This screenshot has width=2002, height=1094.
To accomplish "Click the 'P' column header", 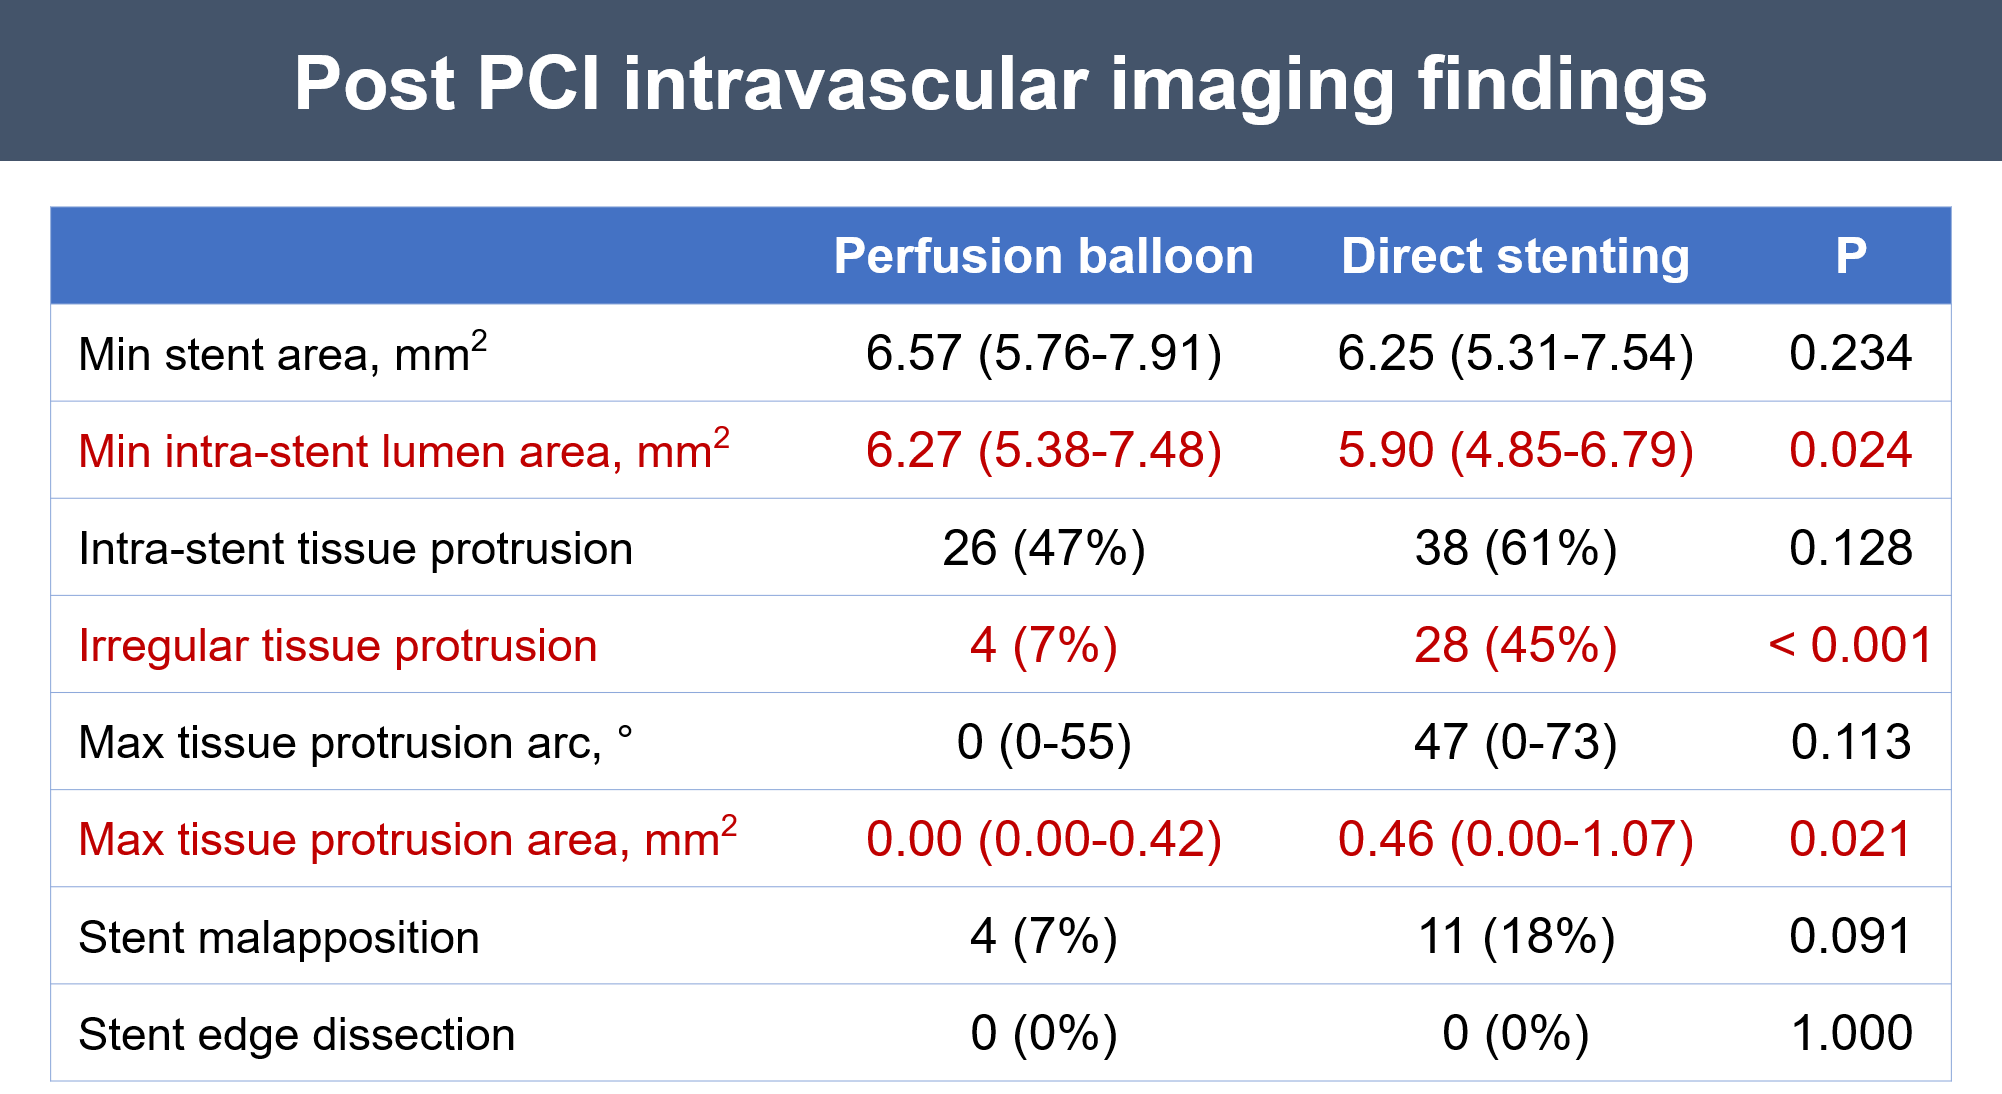I will 1850,257.
